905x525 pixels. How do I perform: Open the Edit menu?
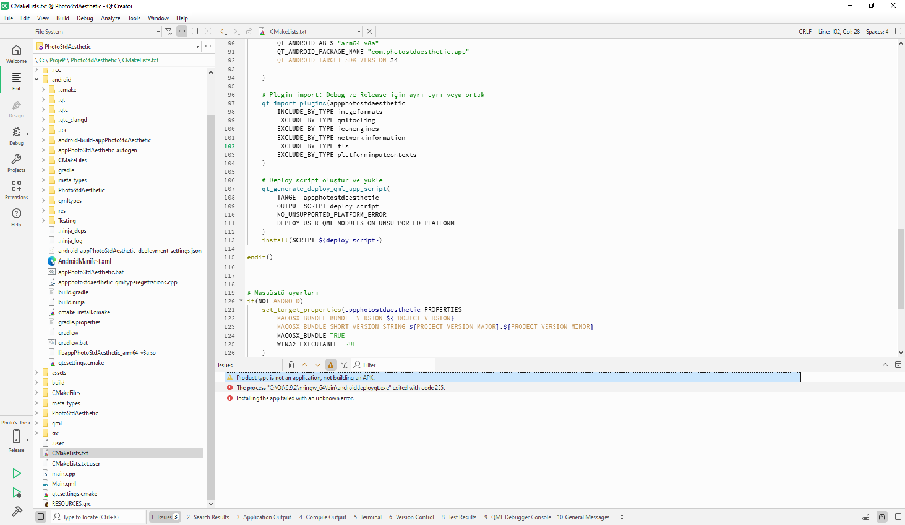[25, 18]
